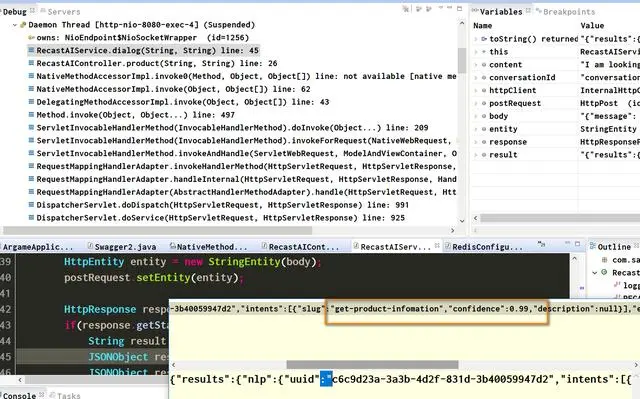Click the Debug panel maximize icon

point(460,8)
